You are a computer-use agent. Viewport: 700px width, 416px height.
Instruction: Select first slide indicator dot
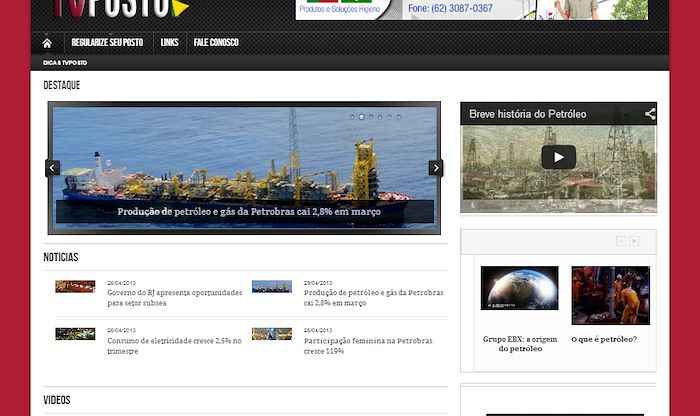tap(352, 117)
